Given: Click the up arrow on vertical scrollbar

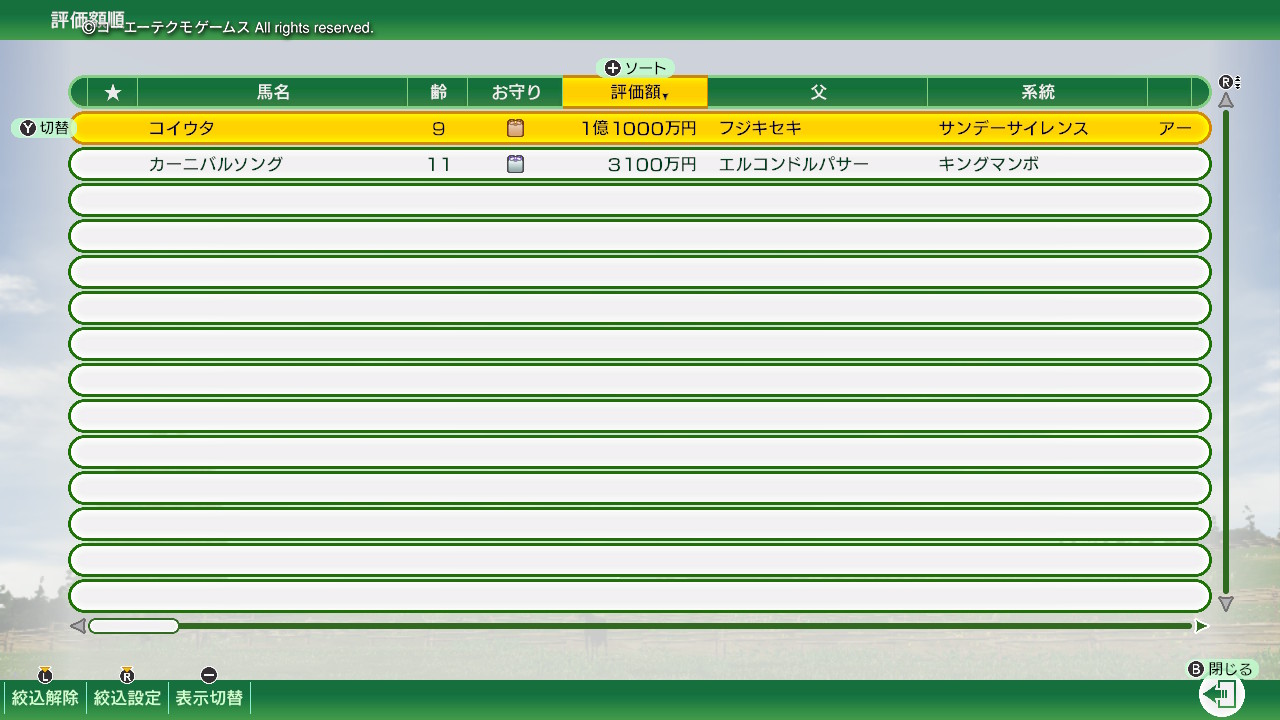Looking at the screenshot, I should pyautogui.click(x=1226, y=101).
